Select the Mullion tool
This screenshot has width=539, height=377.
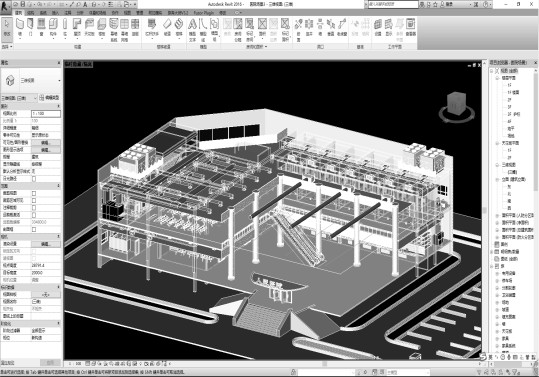[x=135, y=27]
